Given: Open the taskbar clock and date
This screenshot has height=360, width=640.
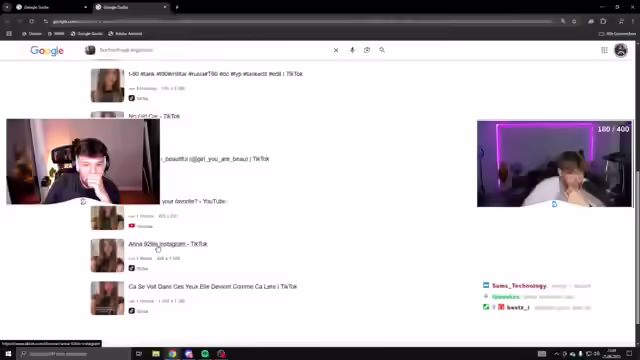Looking at the screenshot, I should pos(611,353).
